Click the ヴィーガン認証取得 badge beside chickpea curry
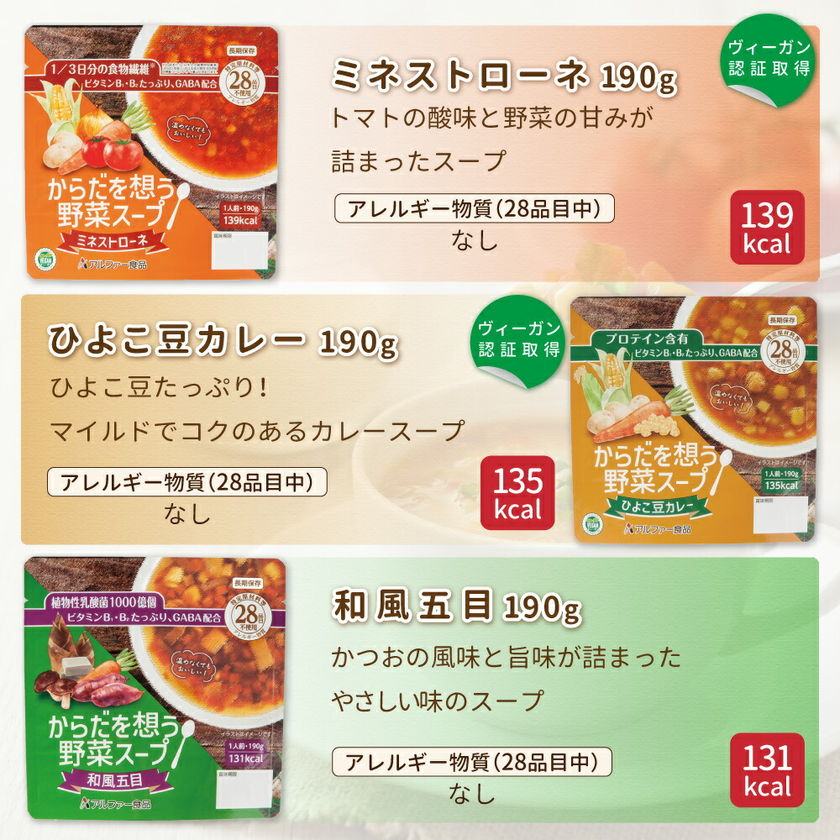This screenshot has width=840, height=840. tap(519, 341)
